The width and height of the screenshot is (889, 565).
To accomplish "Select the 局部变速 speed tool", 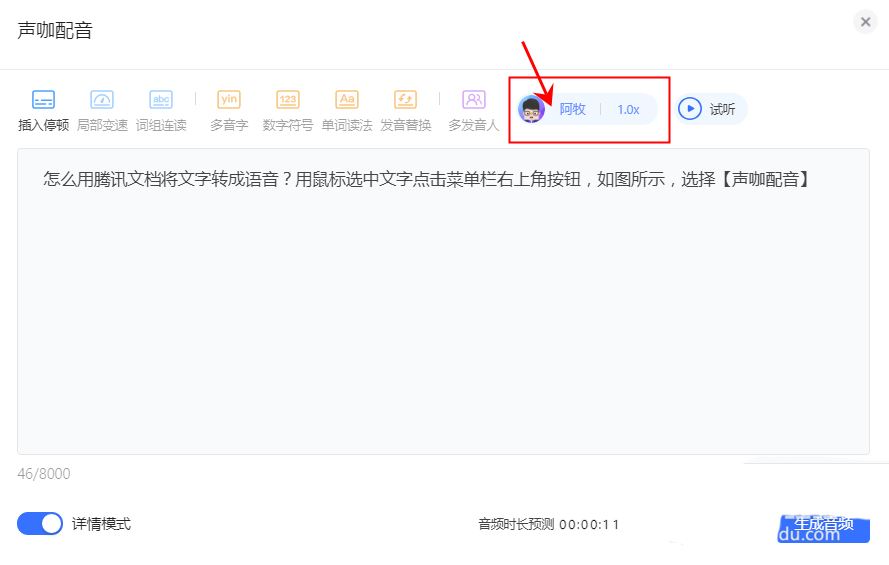I will (102, 111).
